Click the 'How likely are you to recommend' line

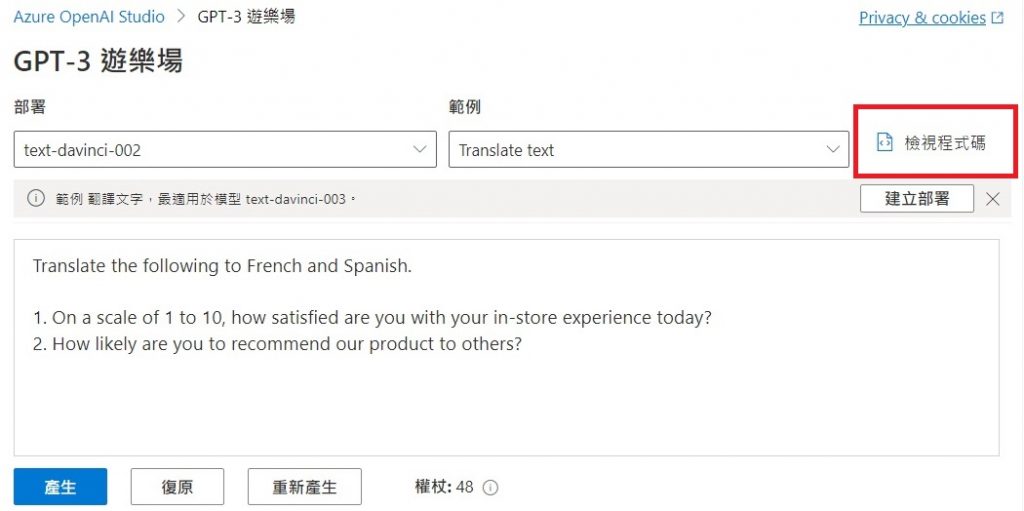277,344
